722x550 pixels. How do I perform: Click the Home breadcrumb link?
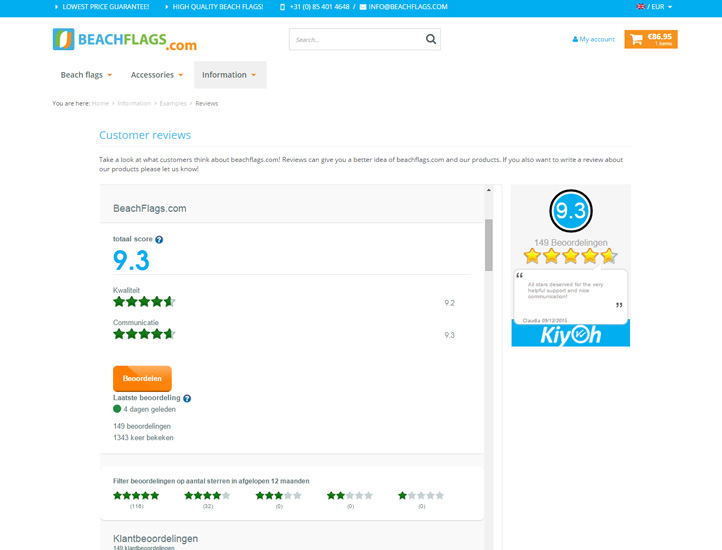coord(100,104)
